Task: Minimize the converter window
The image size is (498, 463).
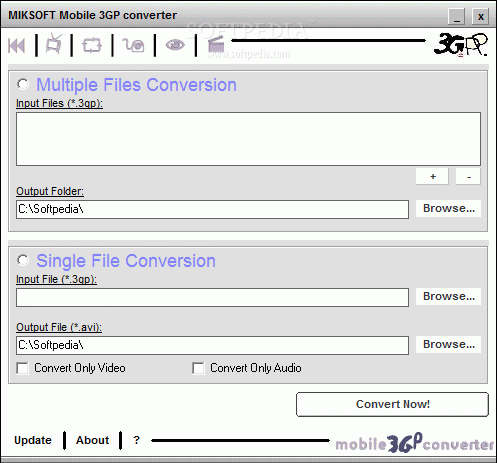Action: pos(457,16)
